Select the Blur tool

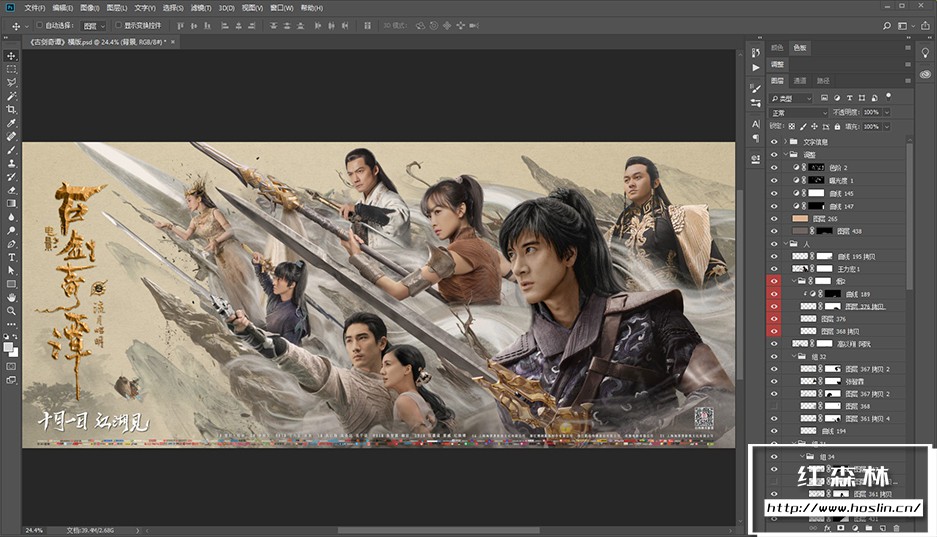pyautogui.click(x=11, y=217)
